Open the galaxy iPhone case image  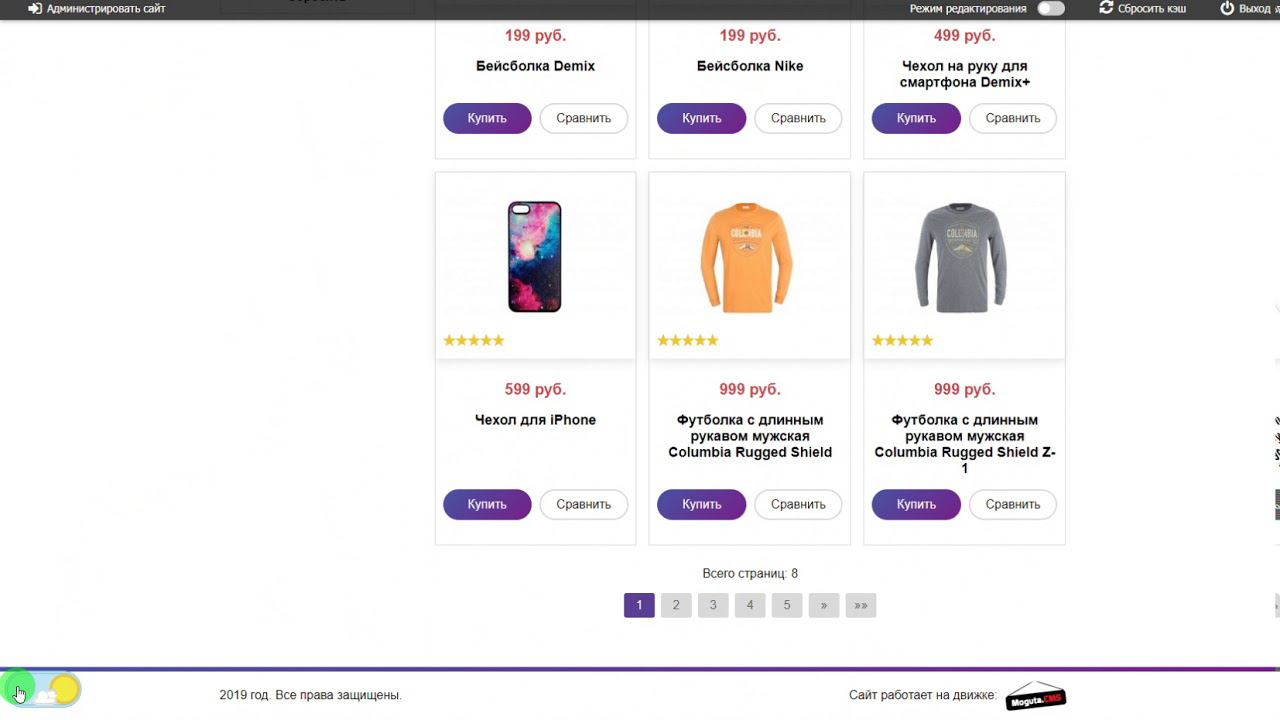[535, 257]
